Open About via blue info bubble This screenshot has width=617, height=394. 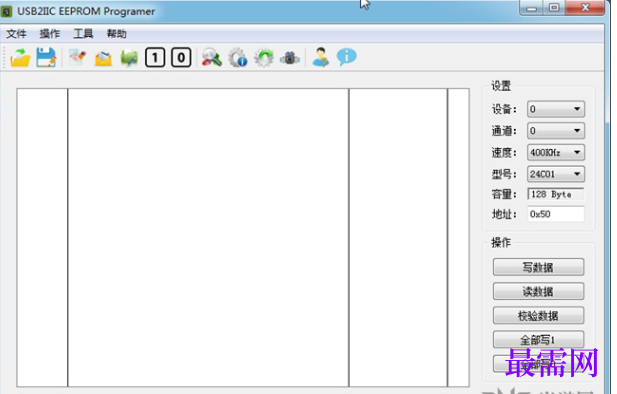click(x=347, y=57)
